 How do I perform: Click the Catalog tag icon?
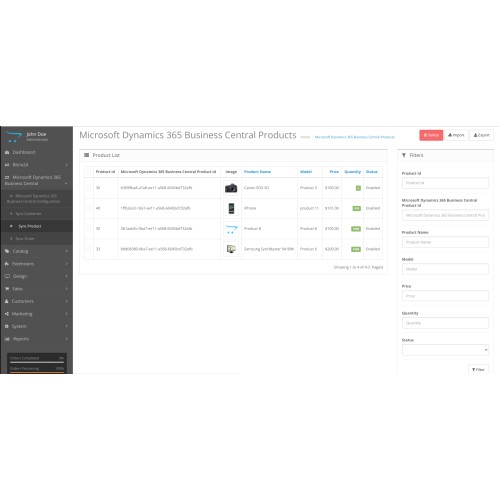pyautogui.click(x=7, y=251)
